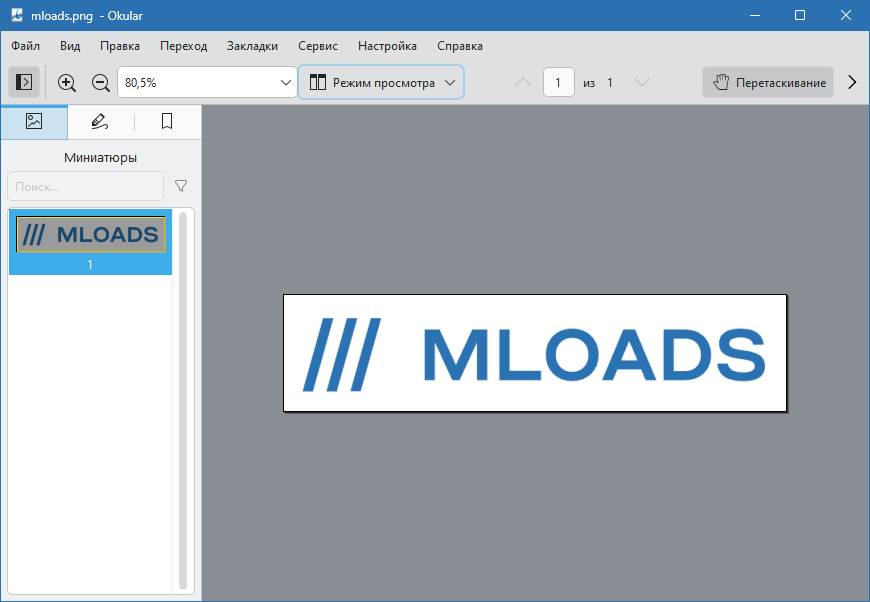Click the previous page arrow button
870x602 pixels.
pyautogui.click(x=522, y=82)
